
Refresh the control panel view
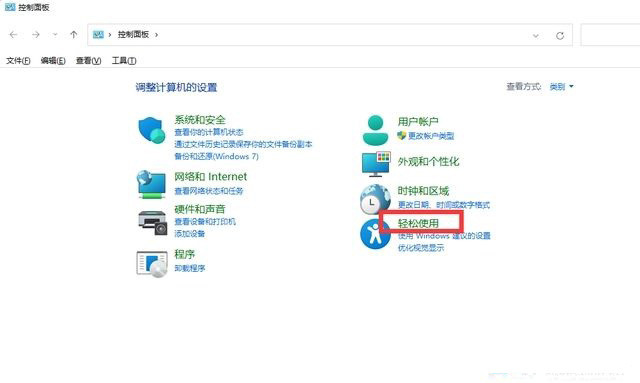coord(560,36)
